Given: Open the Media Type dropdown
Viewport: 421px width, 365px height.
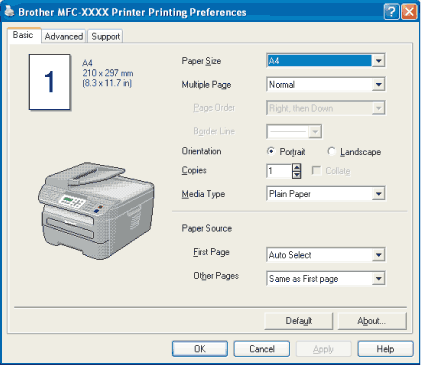Looking at the screenshot, I should click(379, 194).
